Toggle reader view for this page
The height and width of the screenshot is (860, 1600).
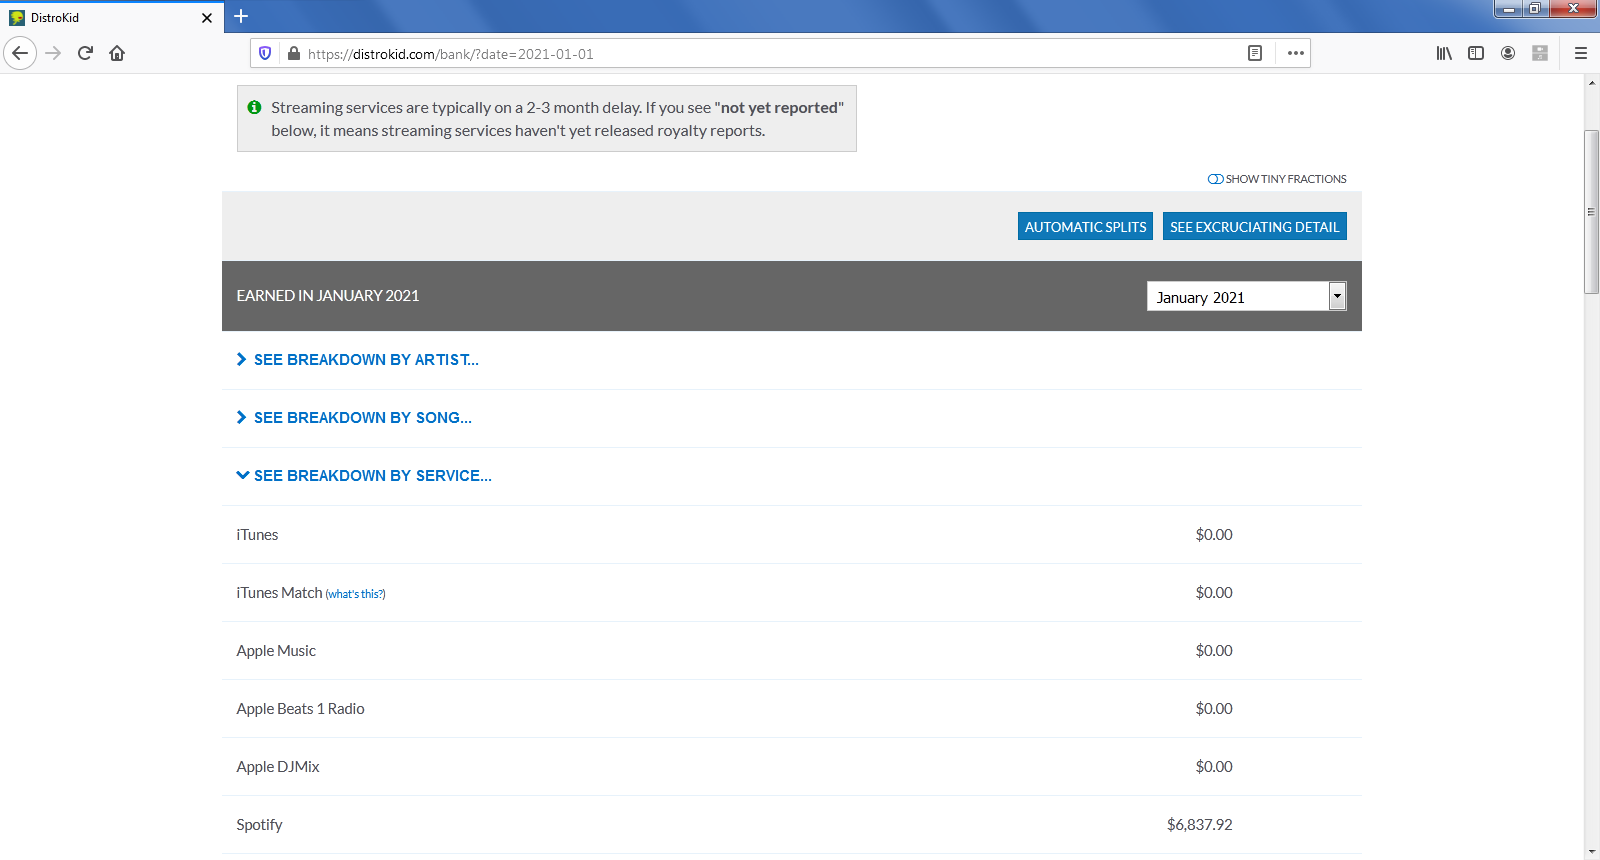(x=1255, y=53)
